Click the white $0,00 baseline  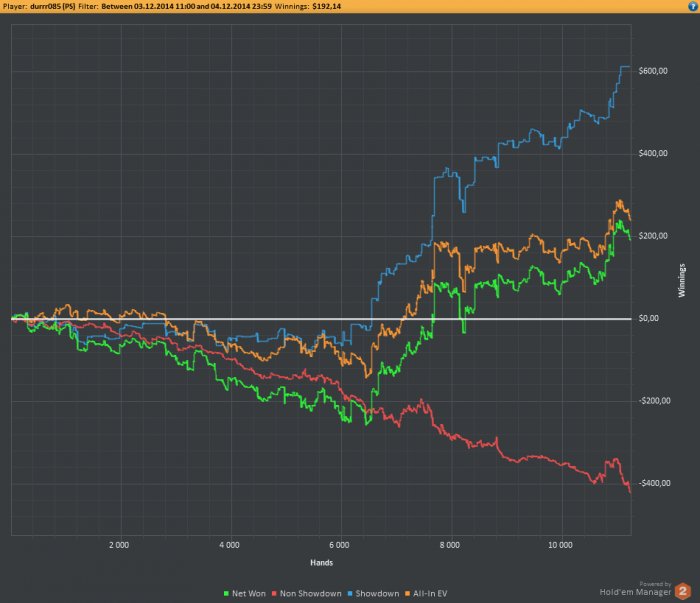(x=321, y=319)
